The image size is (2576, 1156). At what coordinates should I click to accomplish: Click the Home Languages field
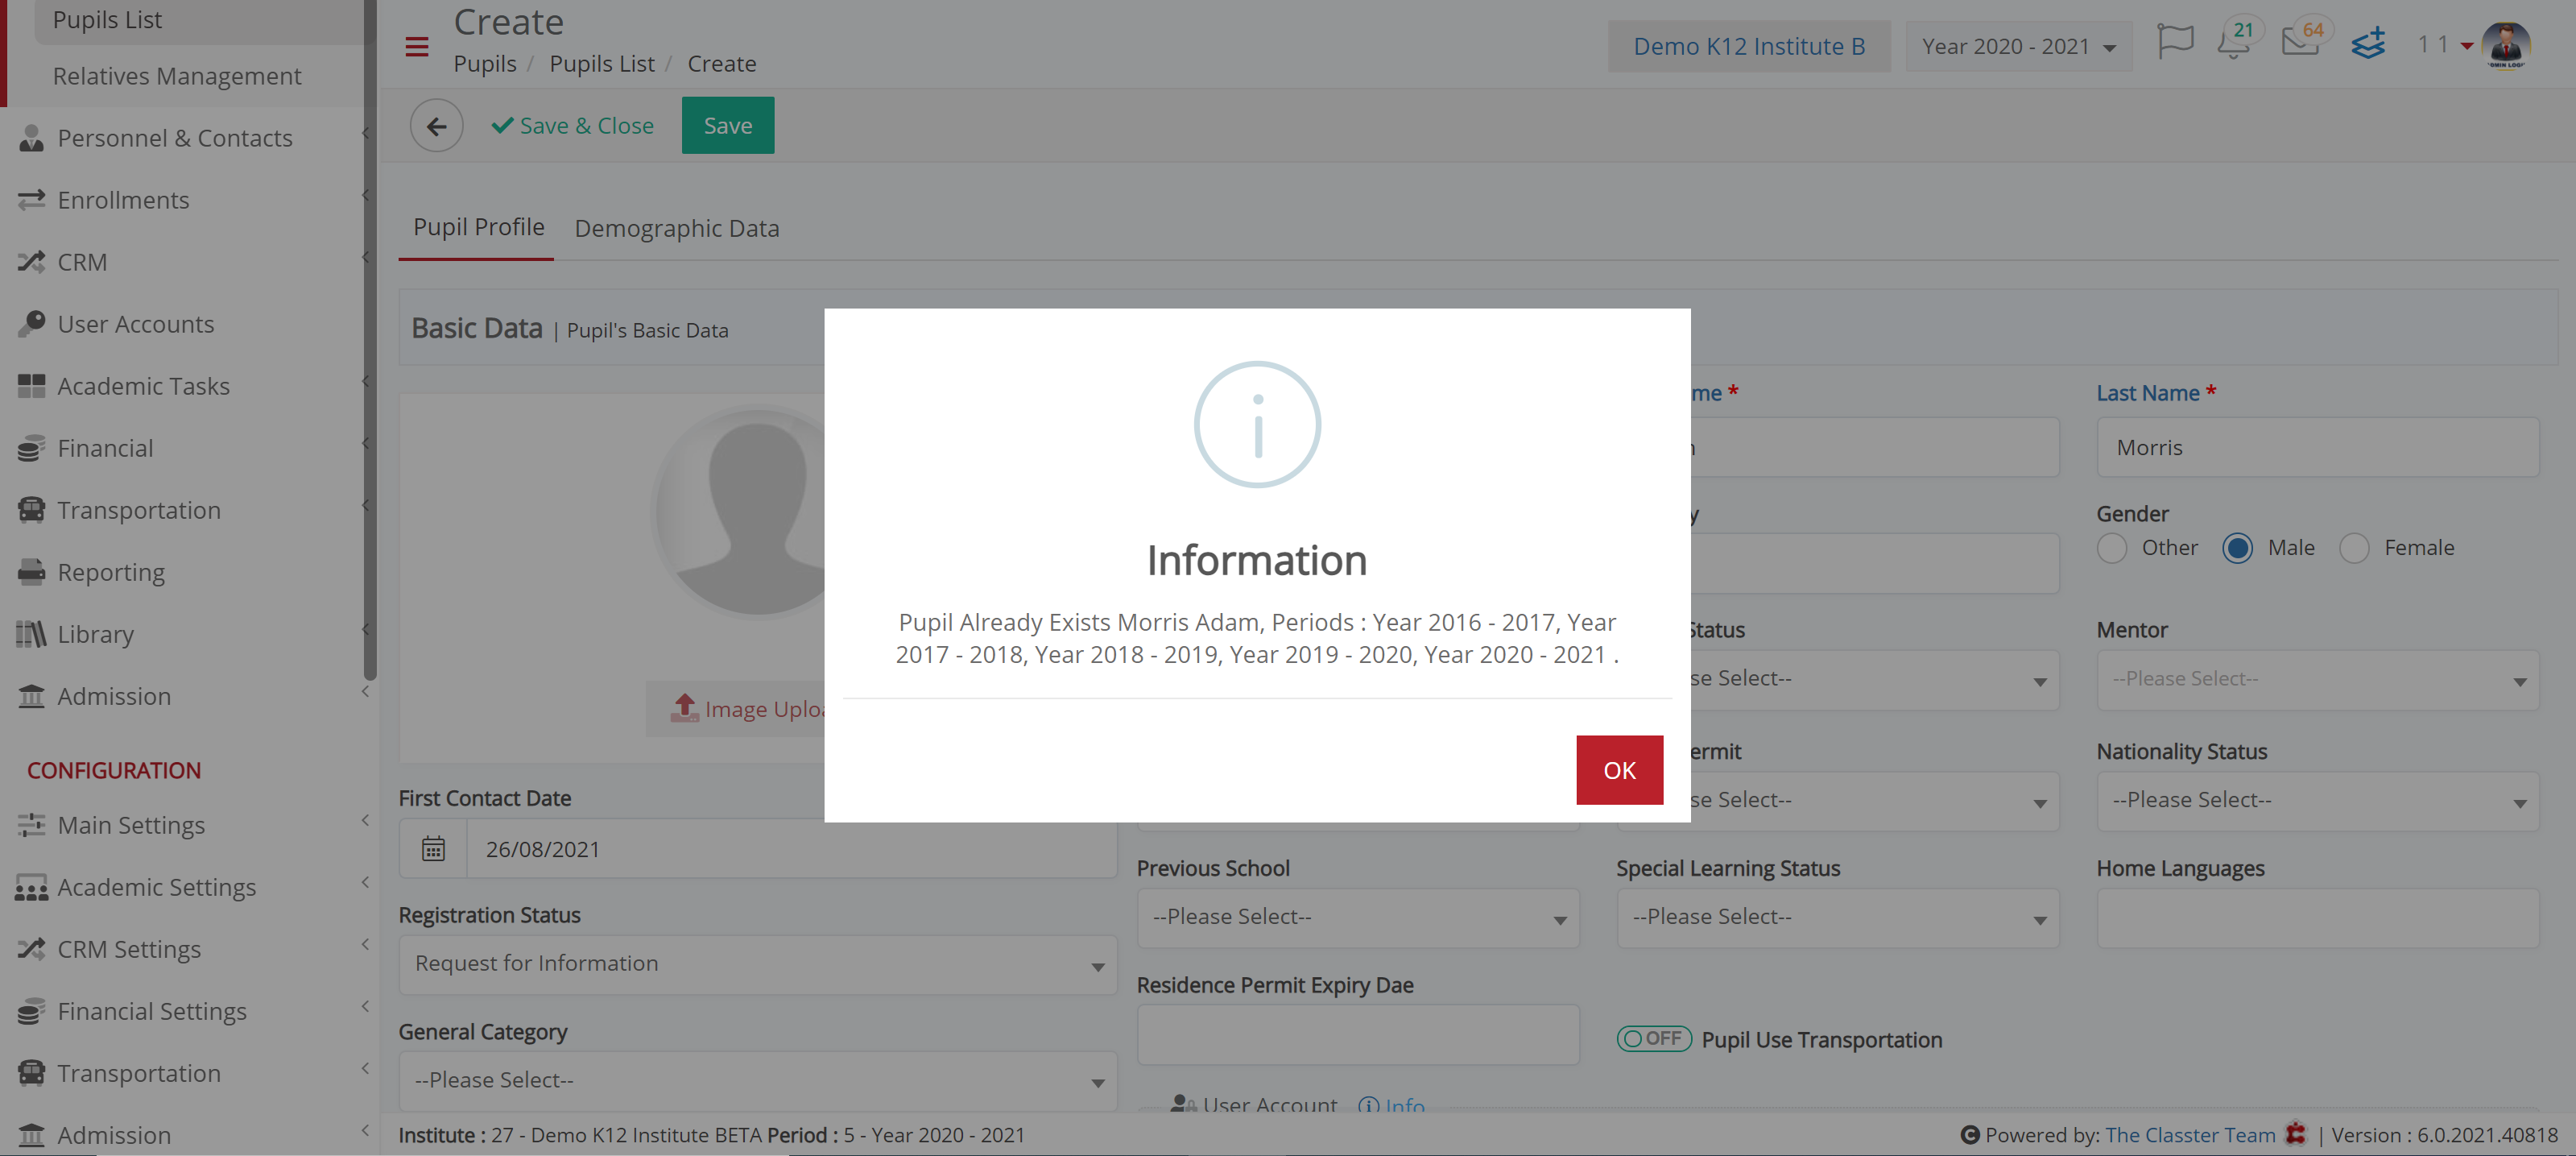click(2317, 917)
